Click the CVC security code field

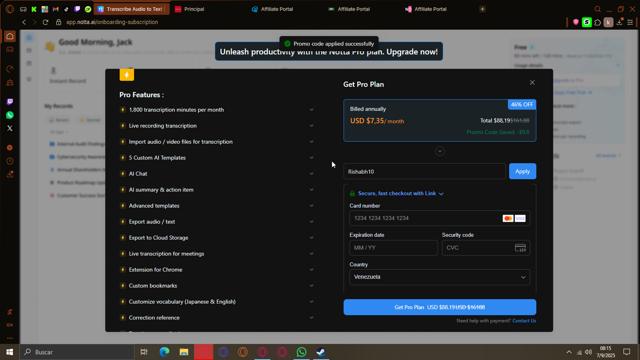[x=485, y=248]
